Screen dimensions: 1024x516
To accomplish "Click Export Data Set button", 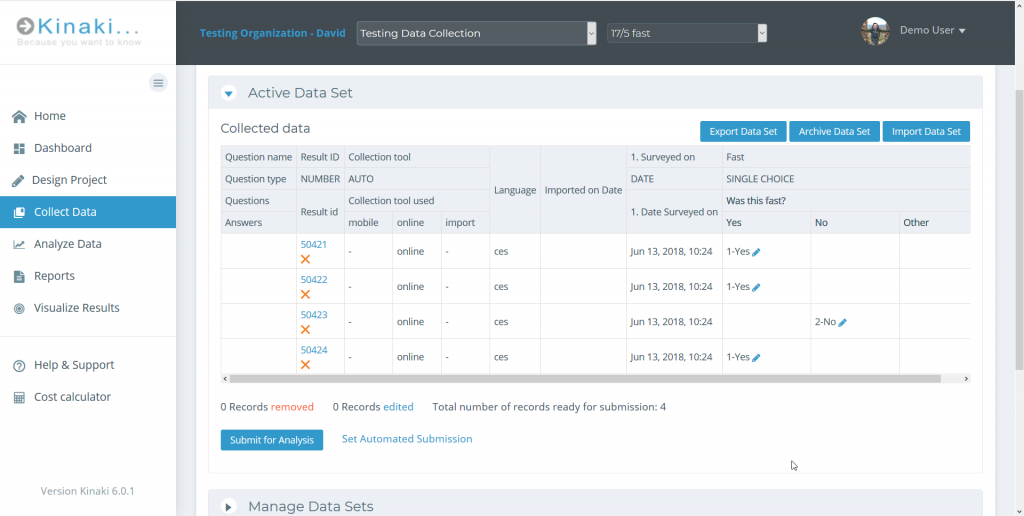I will point(743,131).
